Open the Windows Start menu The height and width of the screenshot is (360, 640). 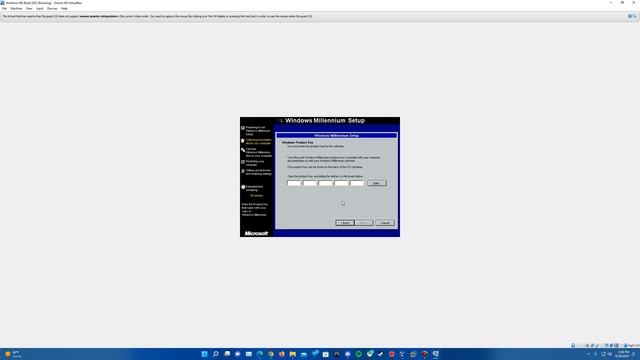[x=204, y=354]
